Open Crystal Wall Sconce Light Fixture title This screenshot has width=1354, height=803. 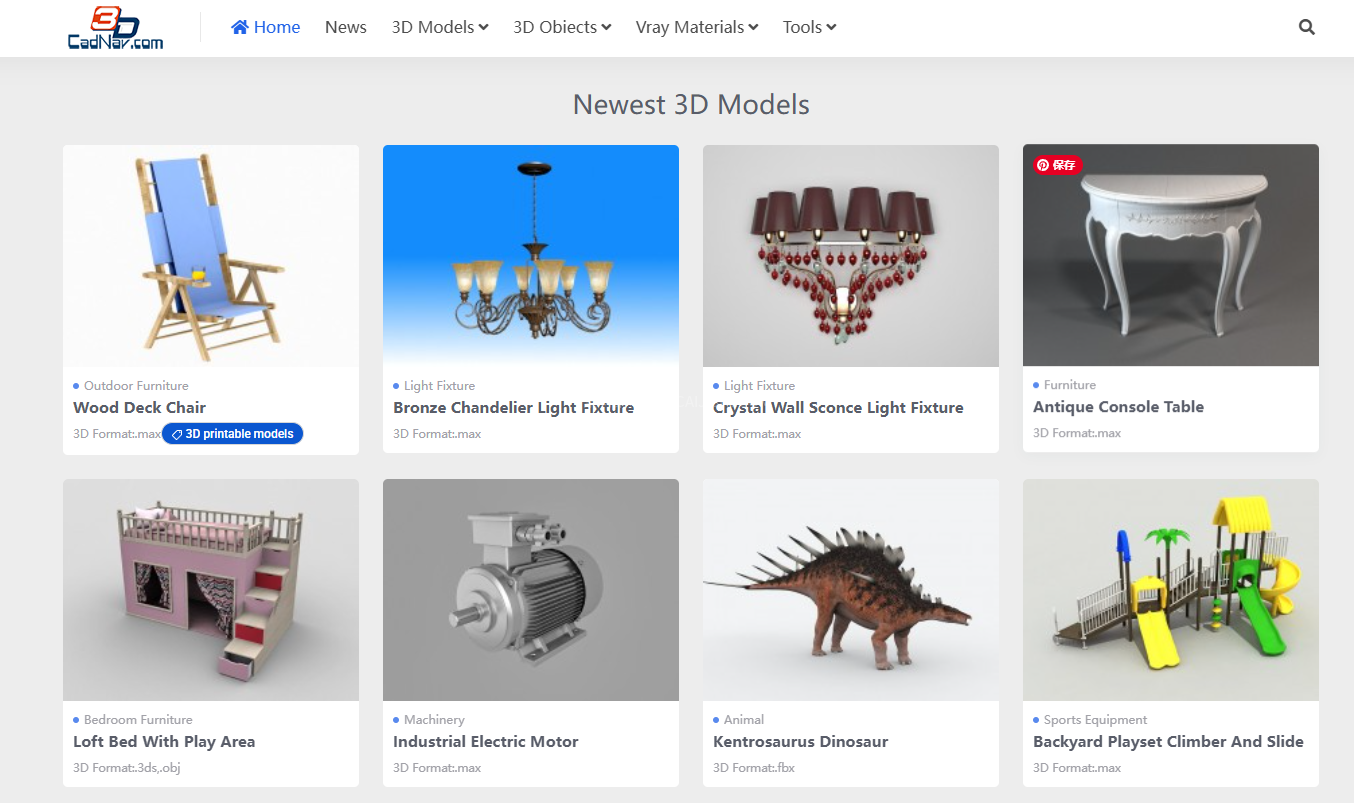[838, 408]
